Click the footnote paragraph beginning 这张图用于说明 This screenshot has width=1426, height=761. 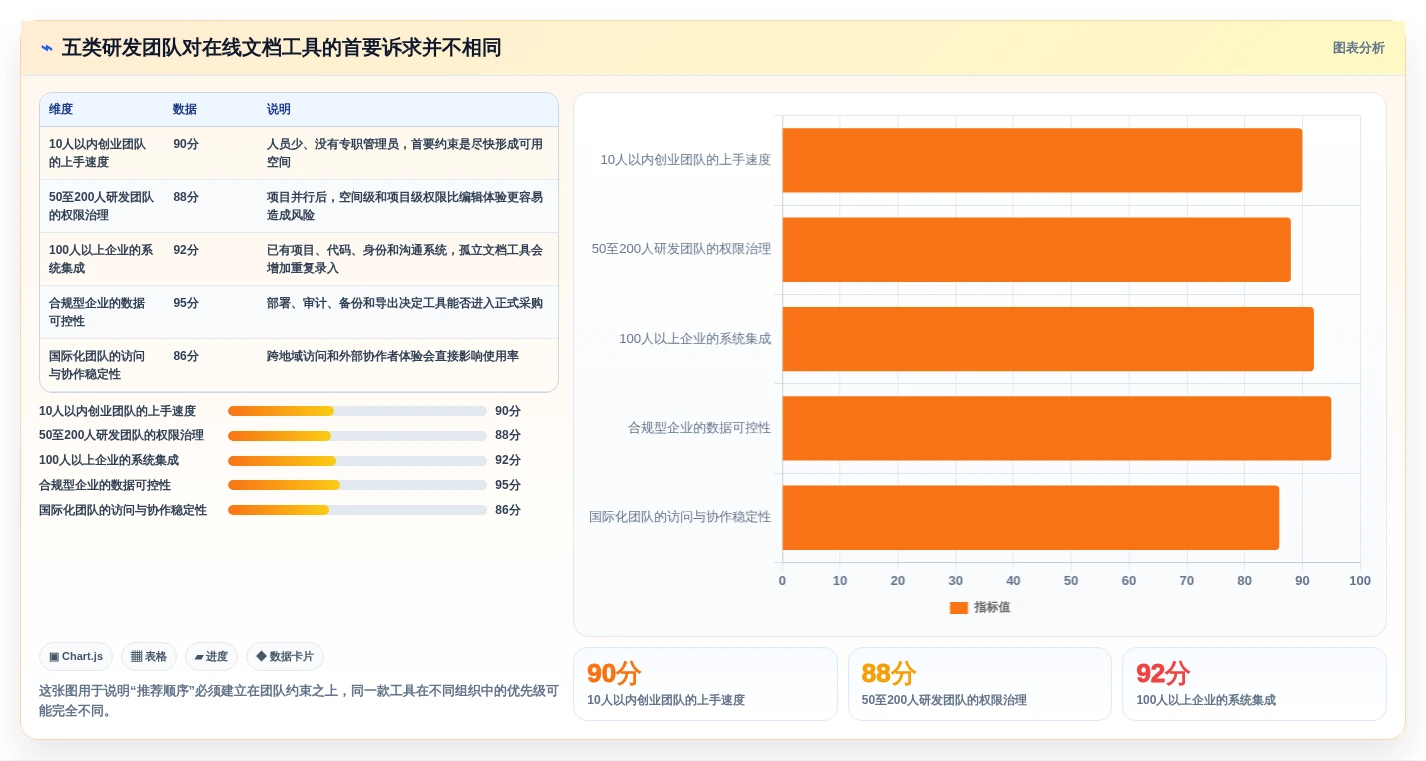click(x=299, y=701)
